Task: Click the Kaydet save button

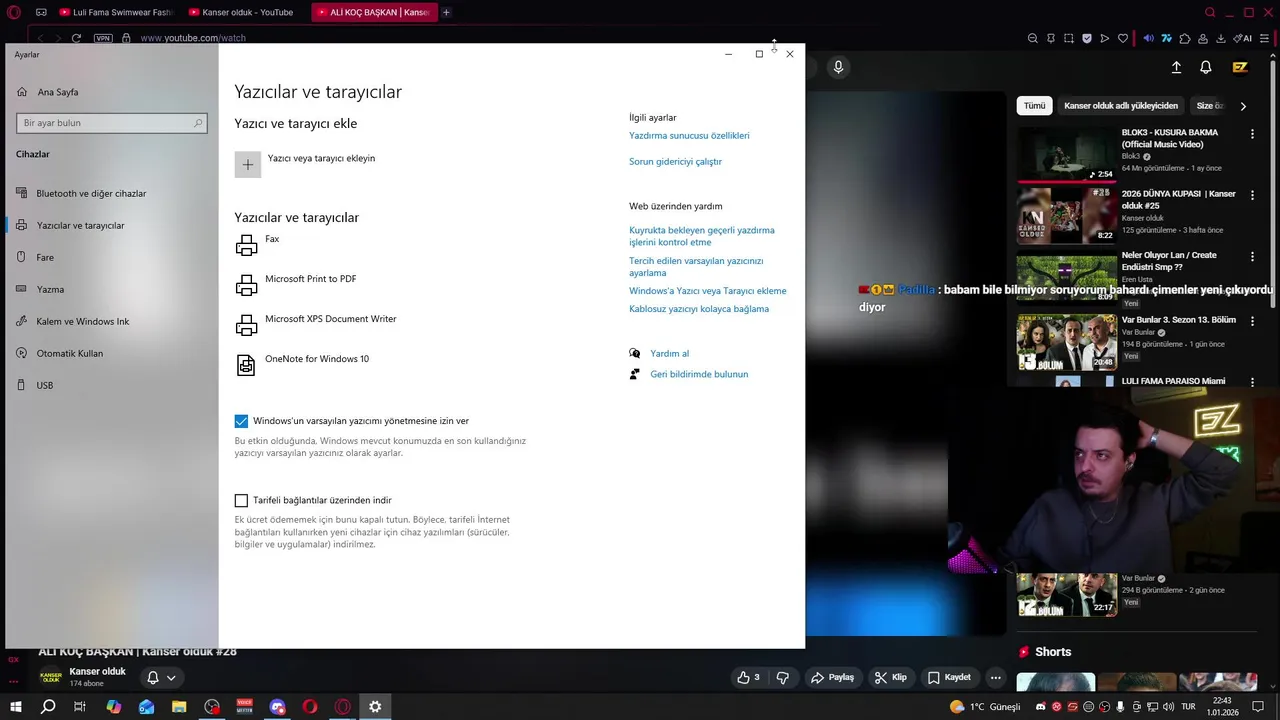Action: pos(949,677)
